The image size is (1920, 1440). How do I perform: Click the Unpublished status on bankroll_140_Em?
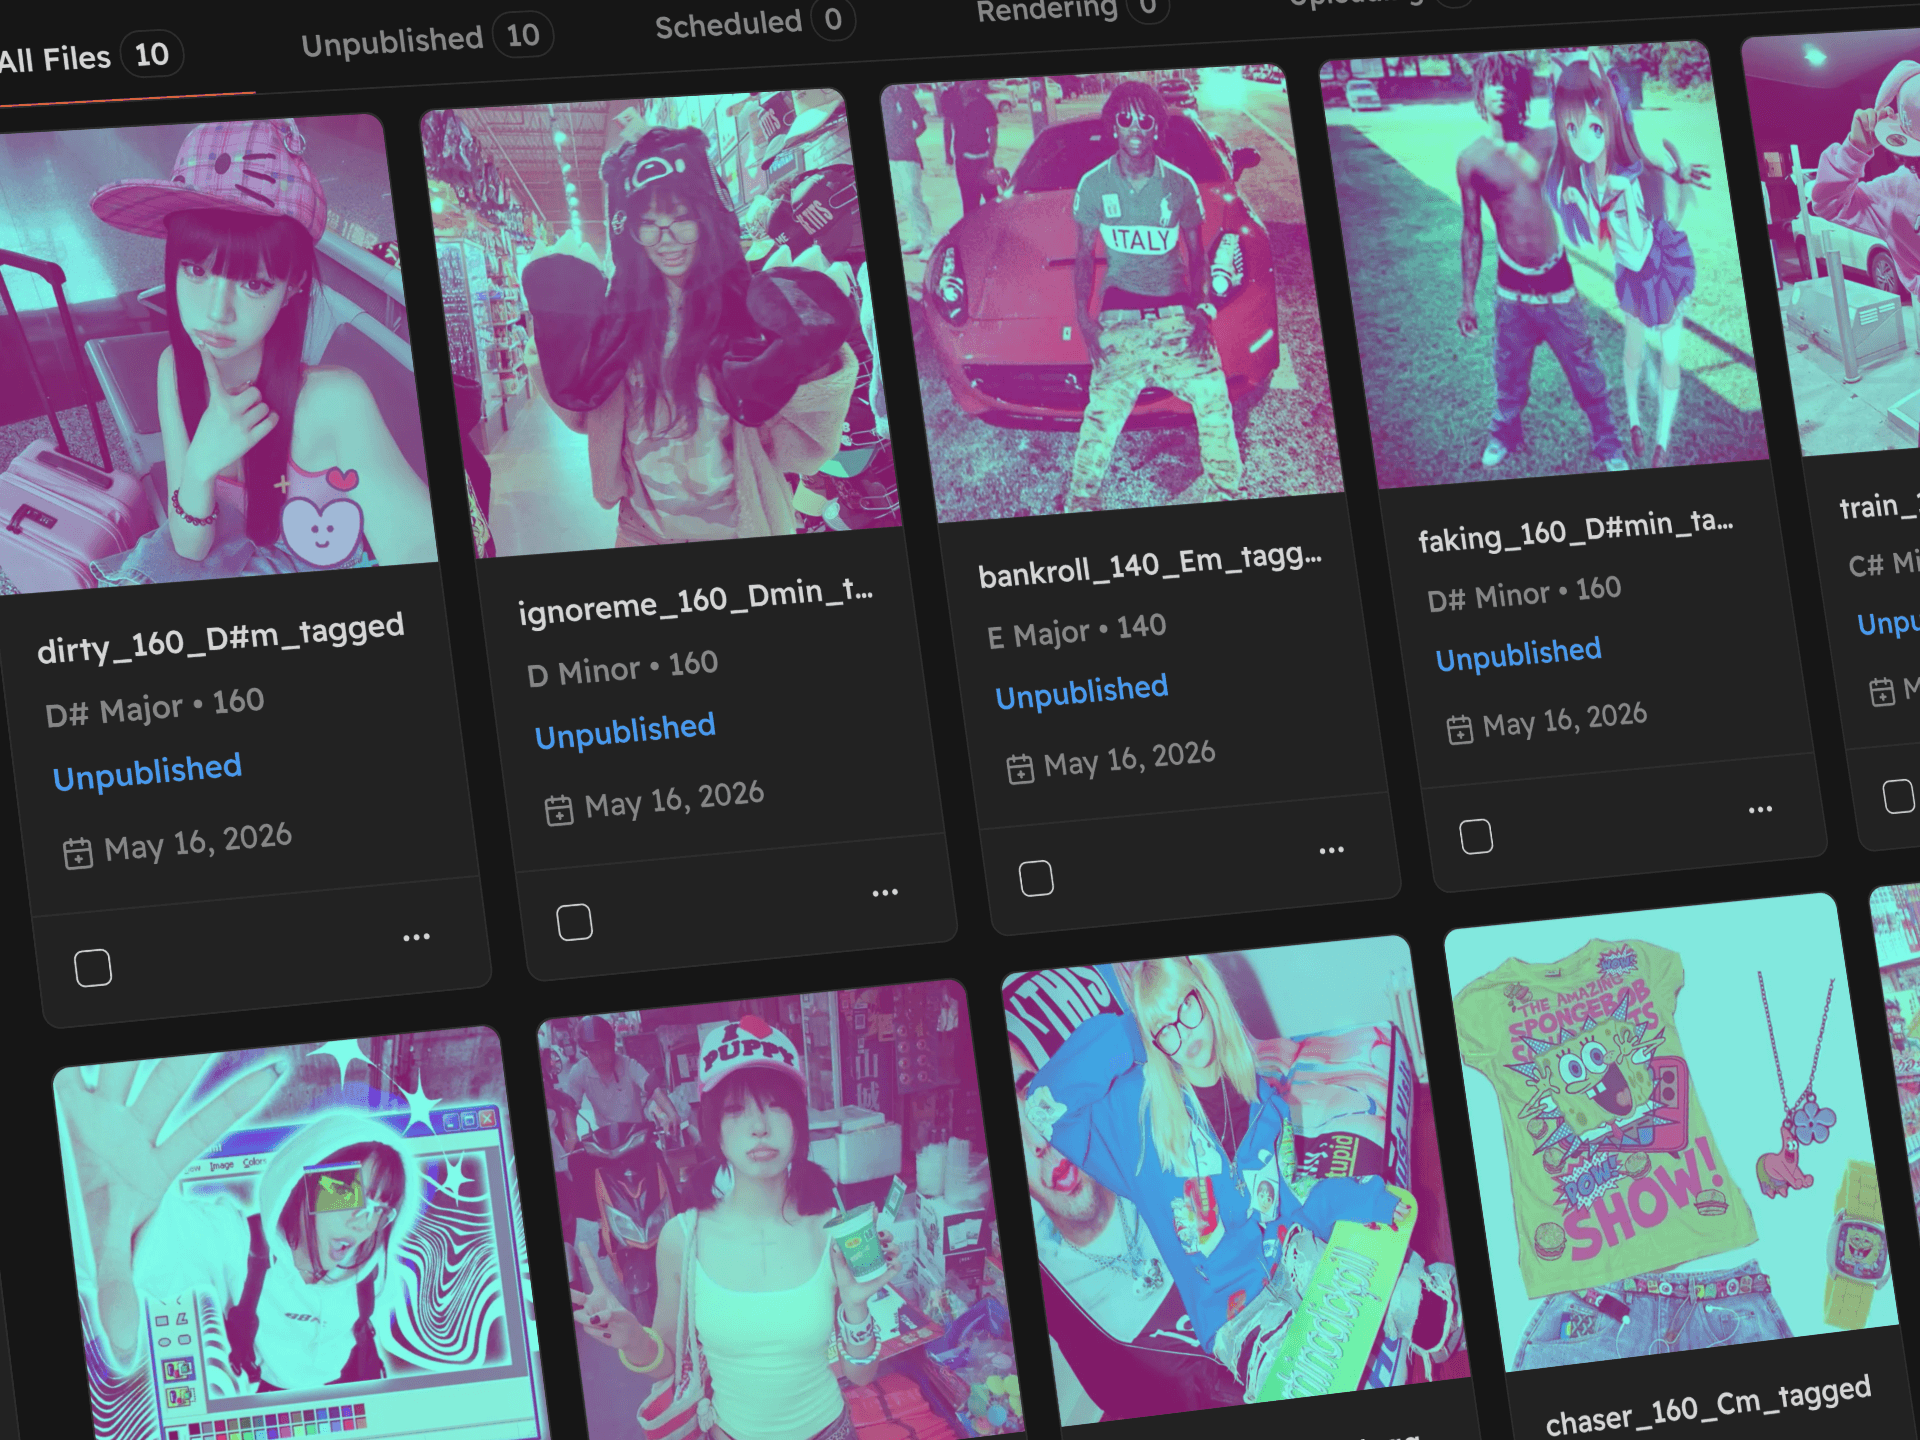(x=1081, y=691)
